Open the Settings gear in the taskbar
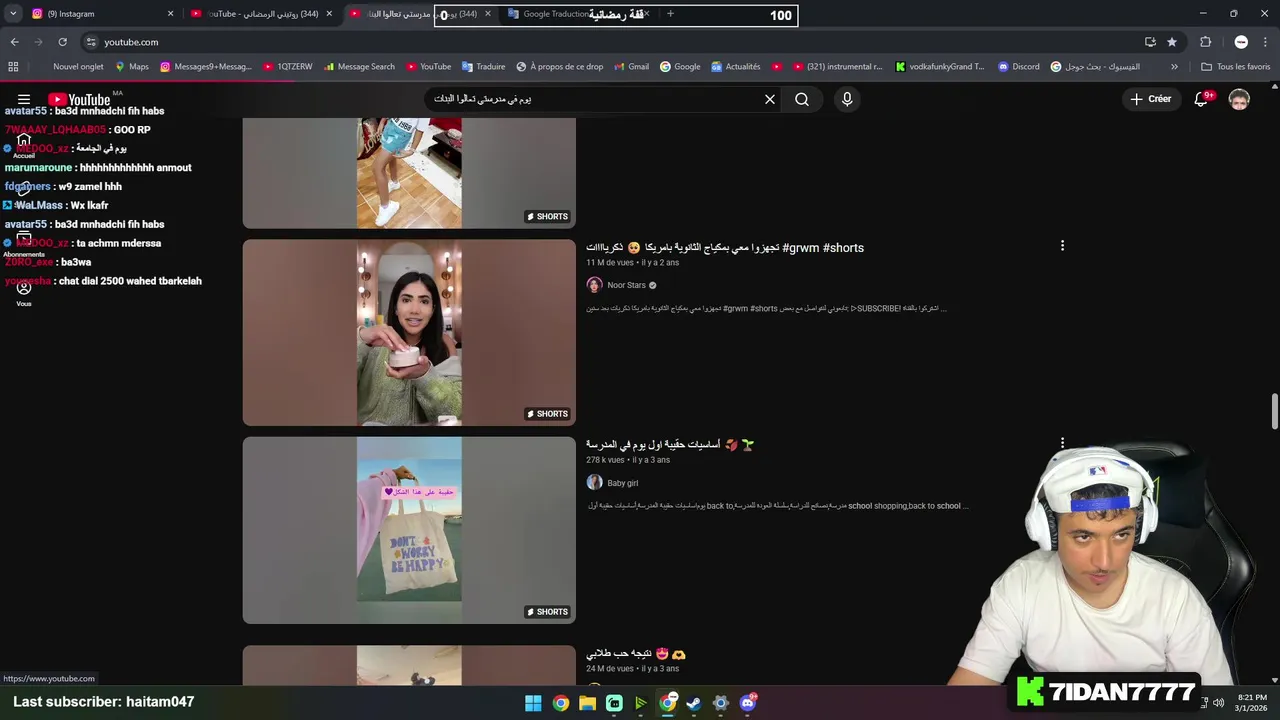This screenshot has width=1280, height=720. pos(720,703)
